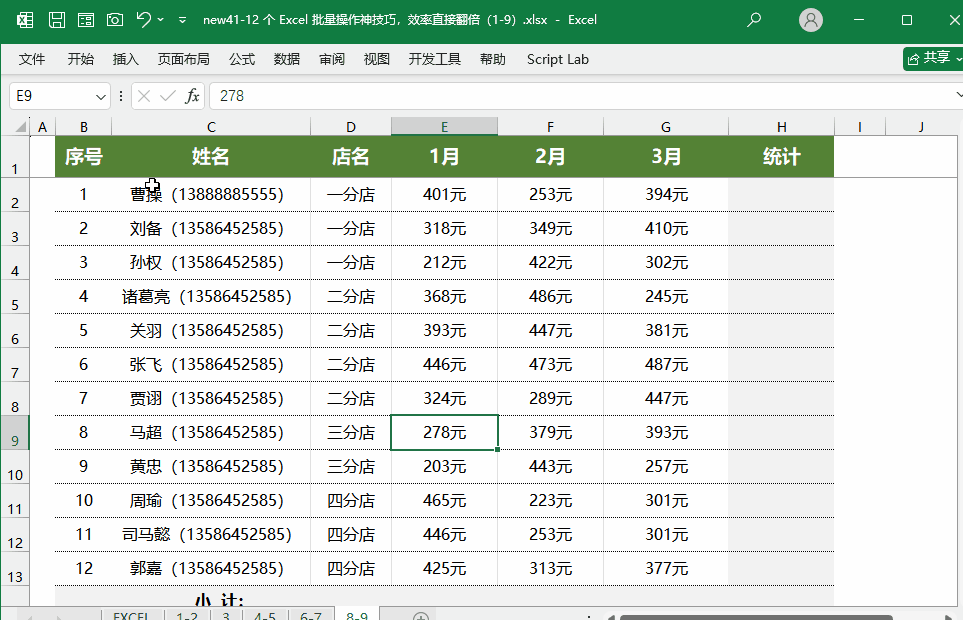This screenshot has width=963, height=620.
Task: Select the 487元 cell in 张飞 row
Action: click(x=666, y=365)
